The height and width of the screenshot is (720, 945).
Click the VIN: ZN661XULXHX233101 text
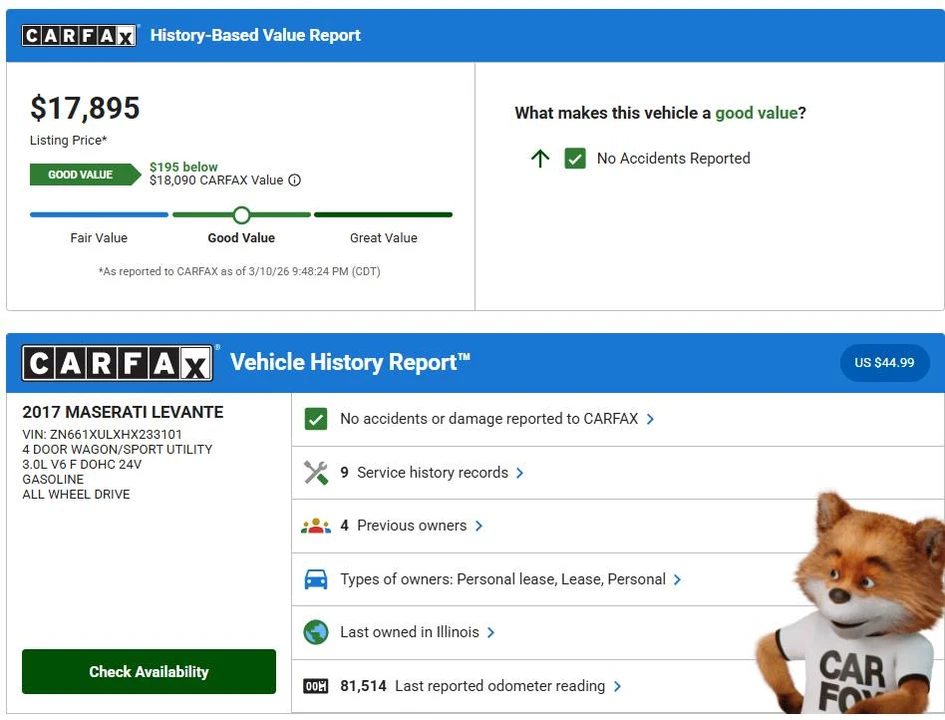point(102,434)
